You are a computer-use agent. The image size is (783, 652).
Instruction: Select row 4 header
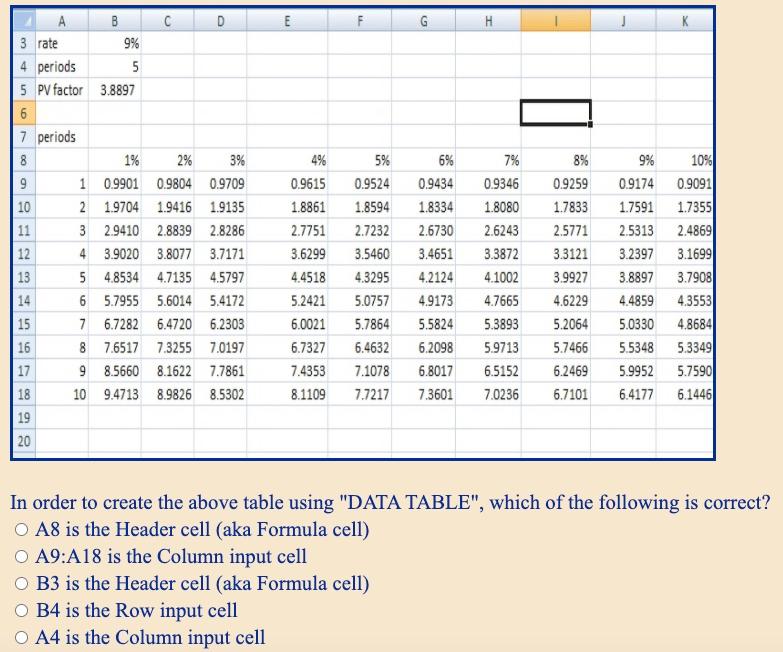click(x=23, y=66)
